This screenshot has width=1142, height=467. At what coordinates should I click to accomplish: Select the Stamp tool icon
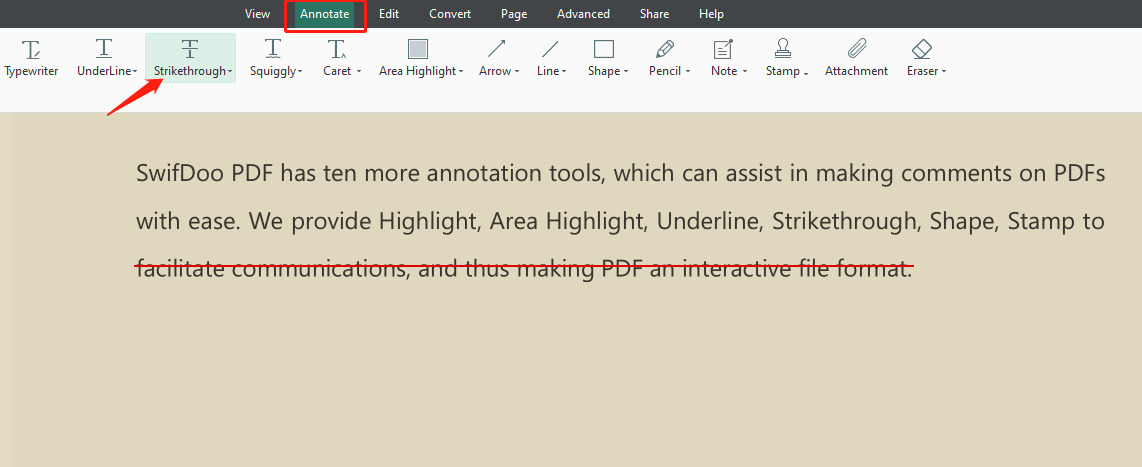point(783,49)
